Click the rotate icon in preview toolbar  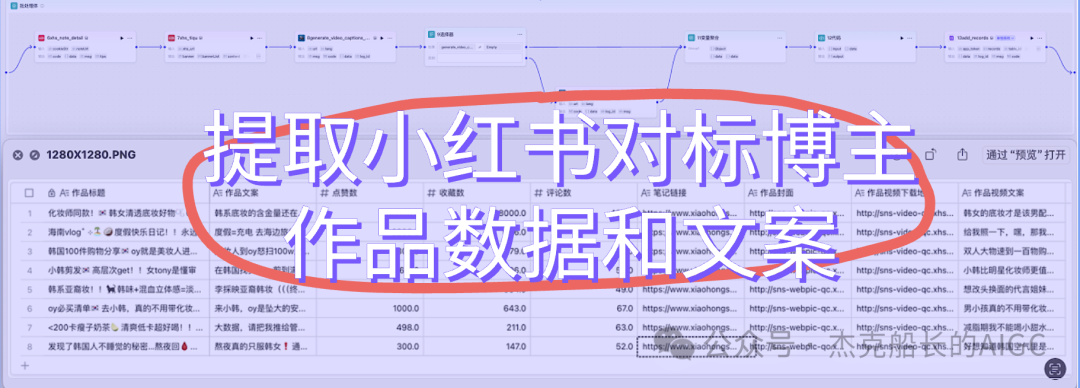(x=930, y=154)
